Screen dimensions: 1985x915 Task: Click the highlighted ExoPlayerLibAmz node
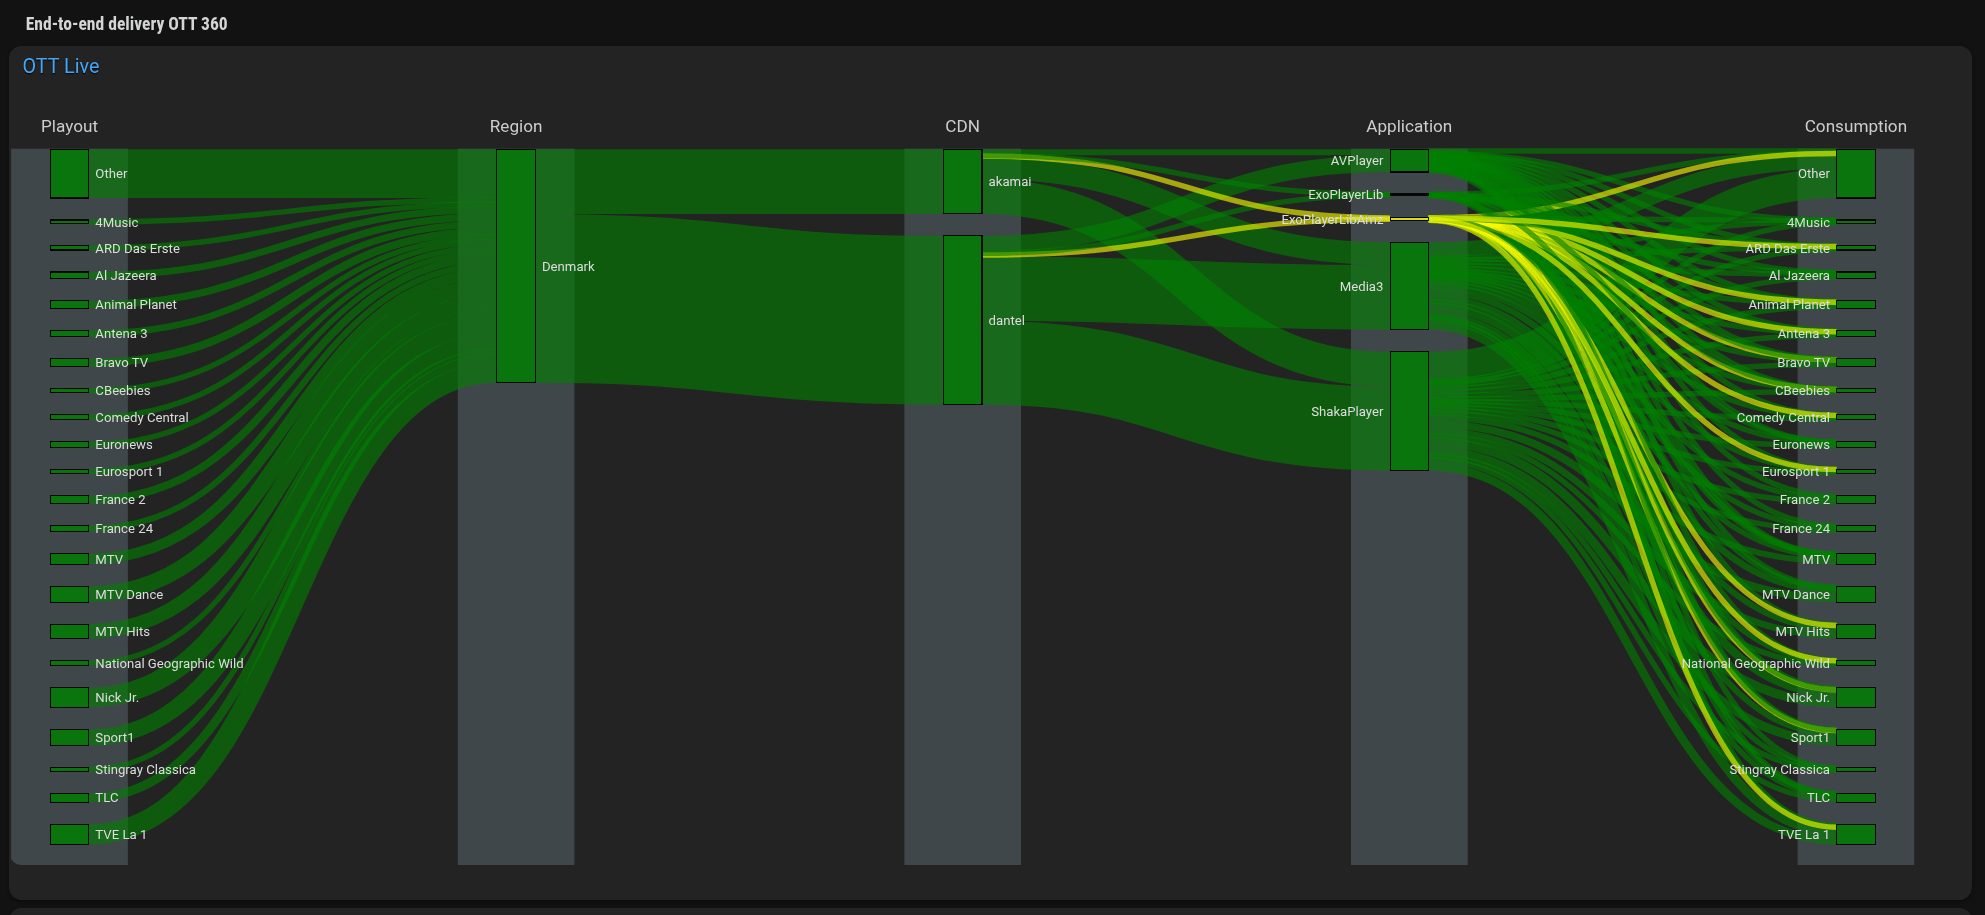(1408, 219)
